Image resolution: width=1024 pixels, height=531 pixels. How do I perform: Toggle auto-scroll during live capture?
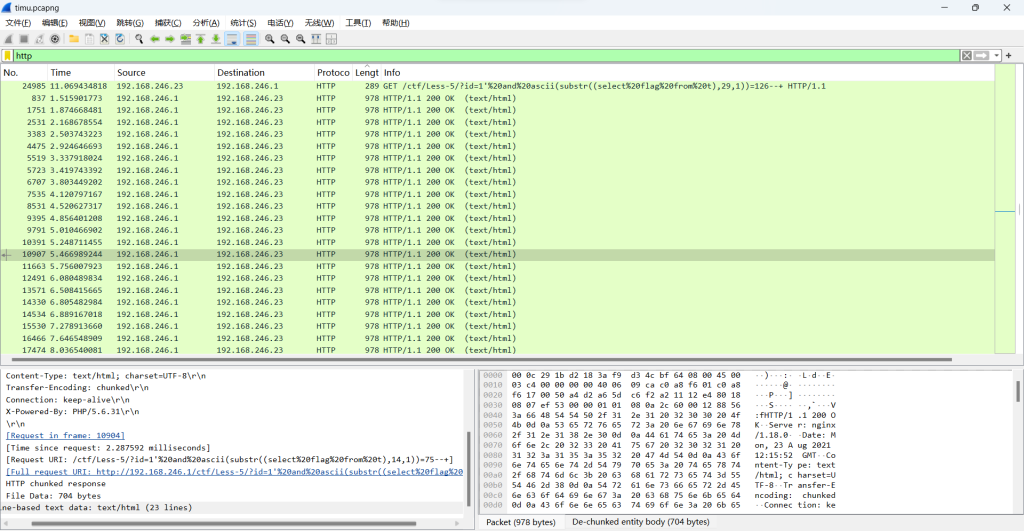232,39
